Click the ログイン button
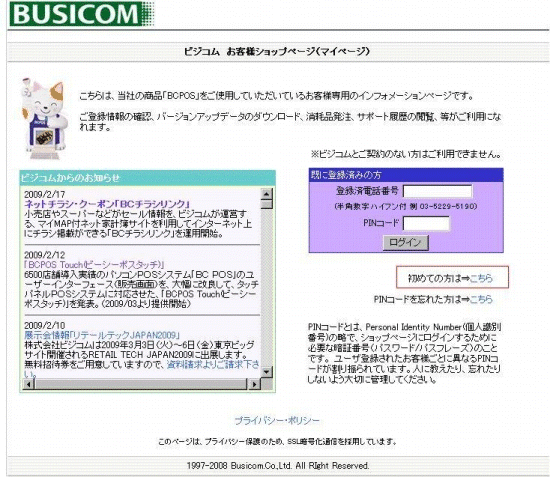550x477 pixels. 405,242
